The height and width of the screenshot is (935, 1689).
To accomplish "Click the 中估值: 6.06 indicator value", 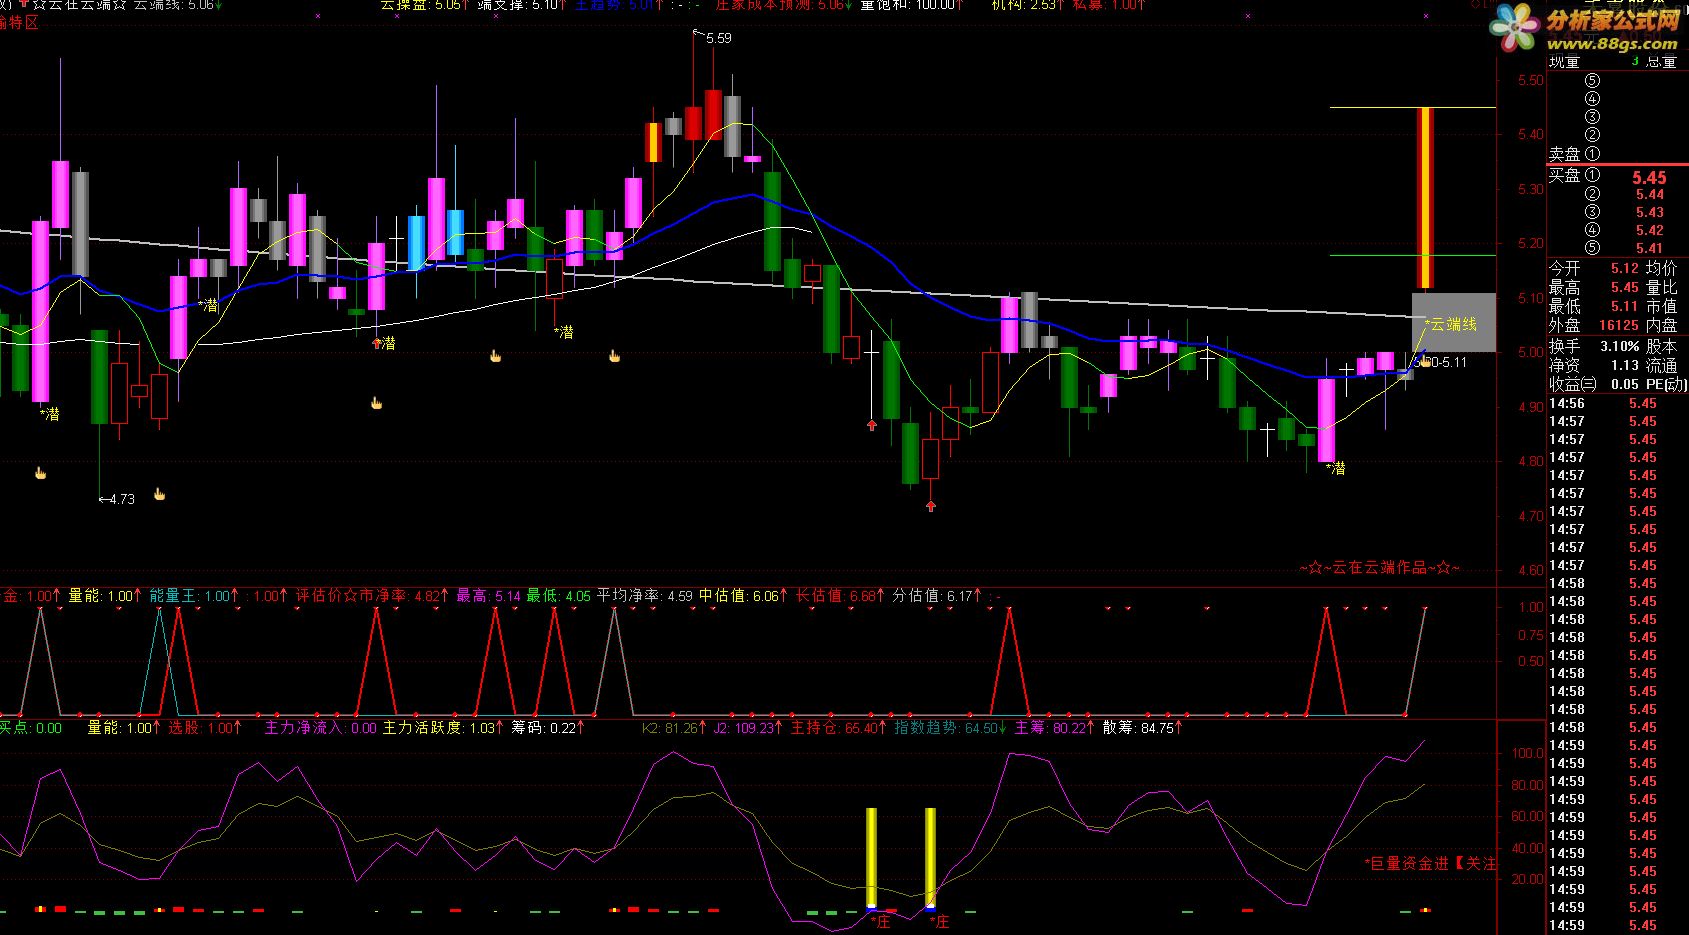I will (743, 596).
